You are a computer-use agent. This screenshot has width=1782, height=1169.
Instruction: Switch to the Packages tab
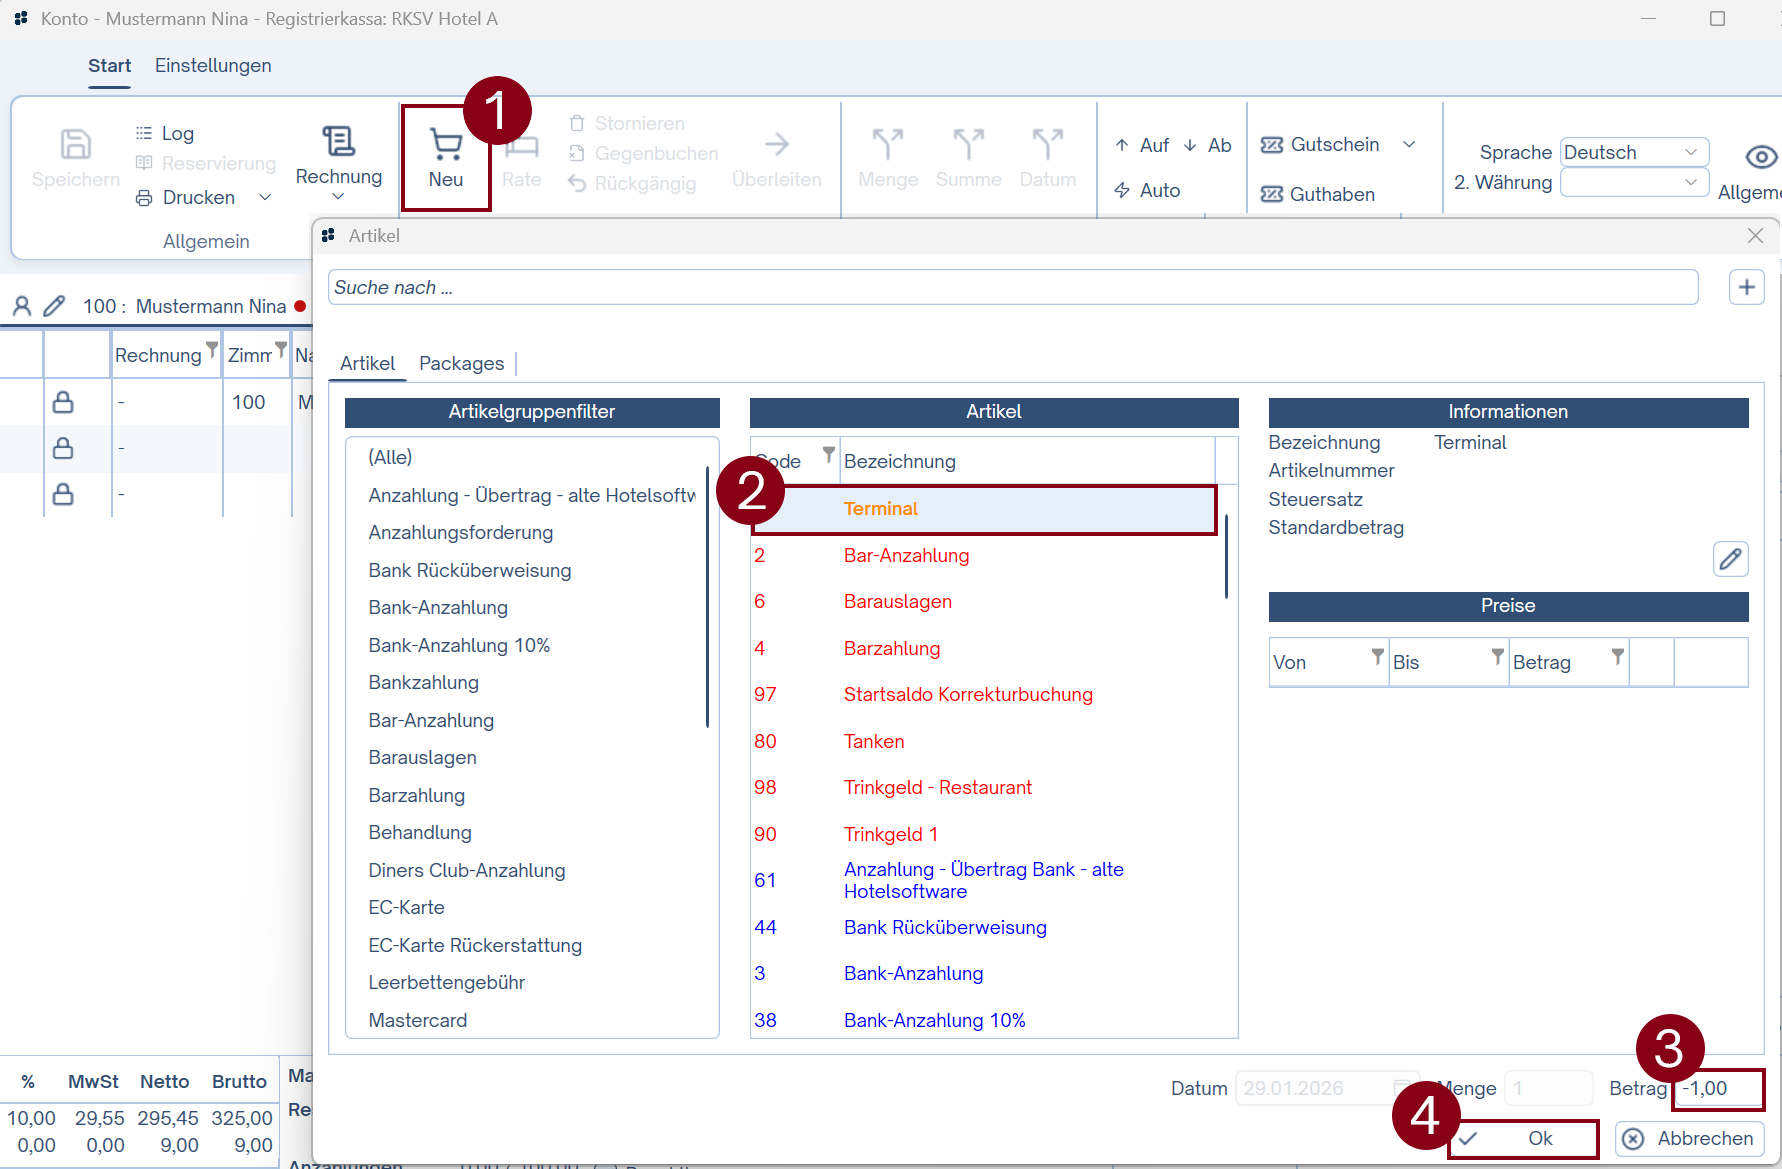tap(461, 363)
